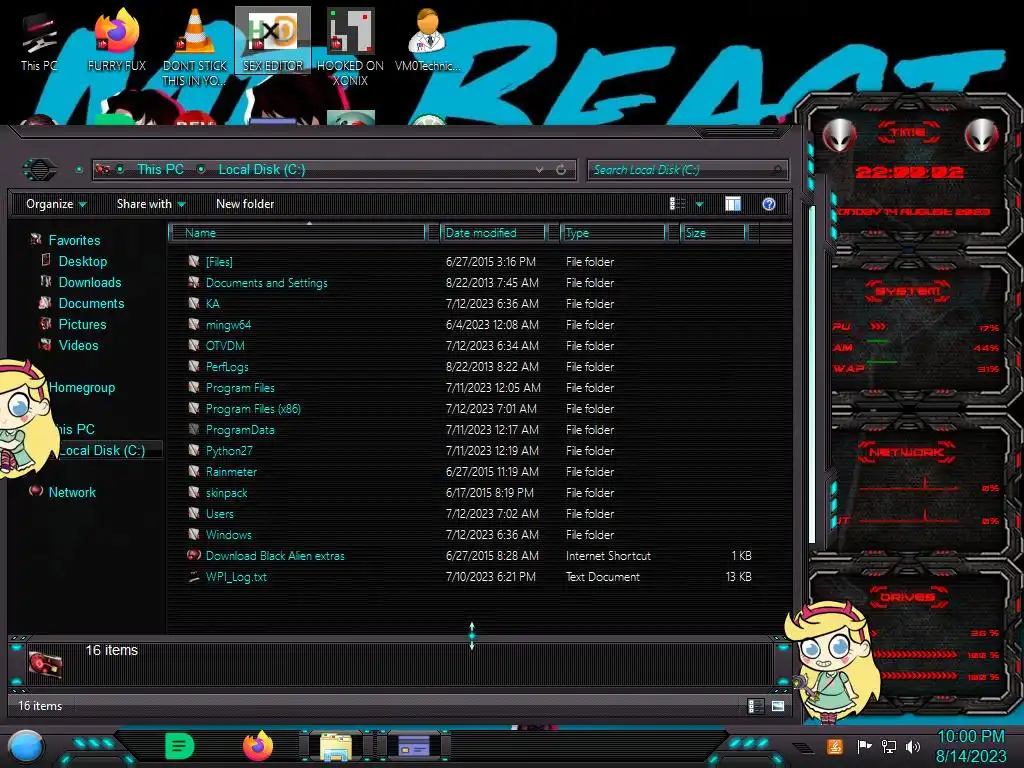
Task: Open the Organize menu
Action: (x=56, y=204)
